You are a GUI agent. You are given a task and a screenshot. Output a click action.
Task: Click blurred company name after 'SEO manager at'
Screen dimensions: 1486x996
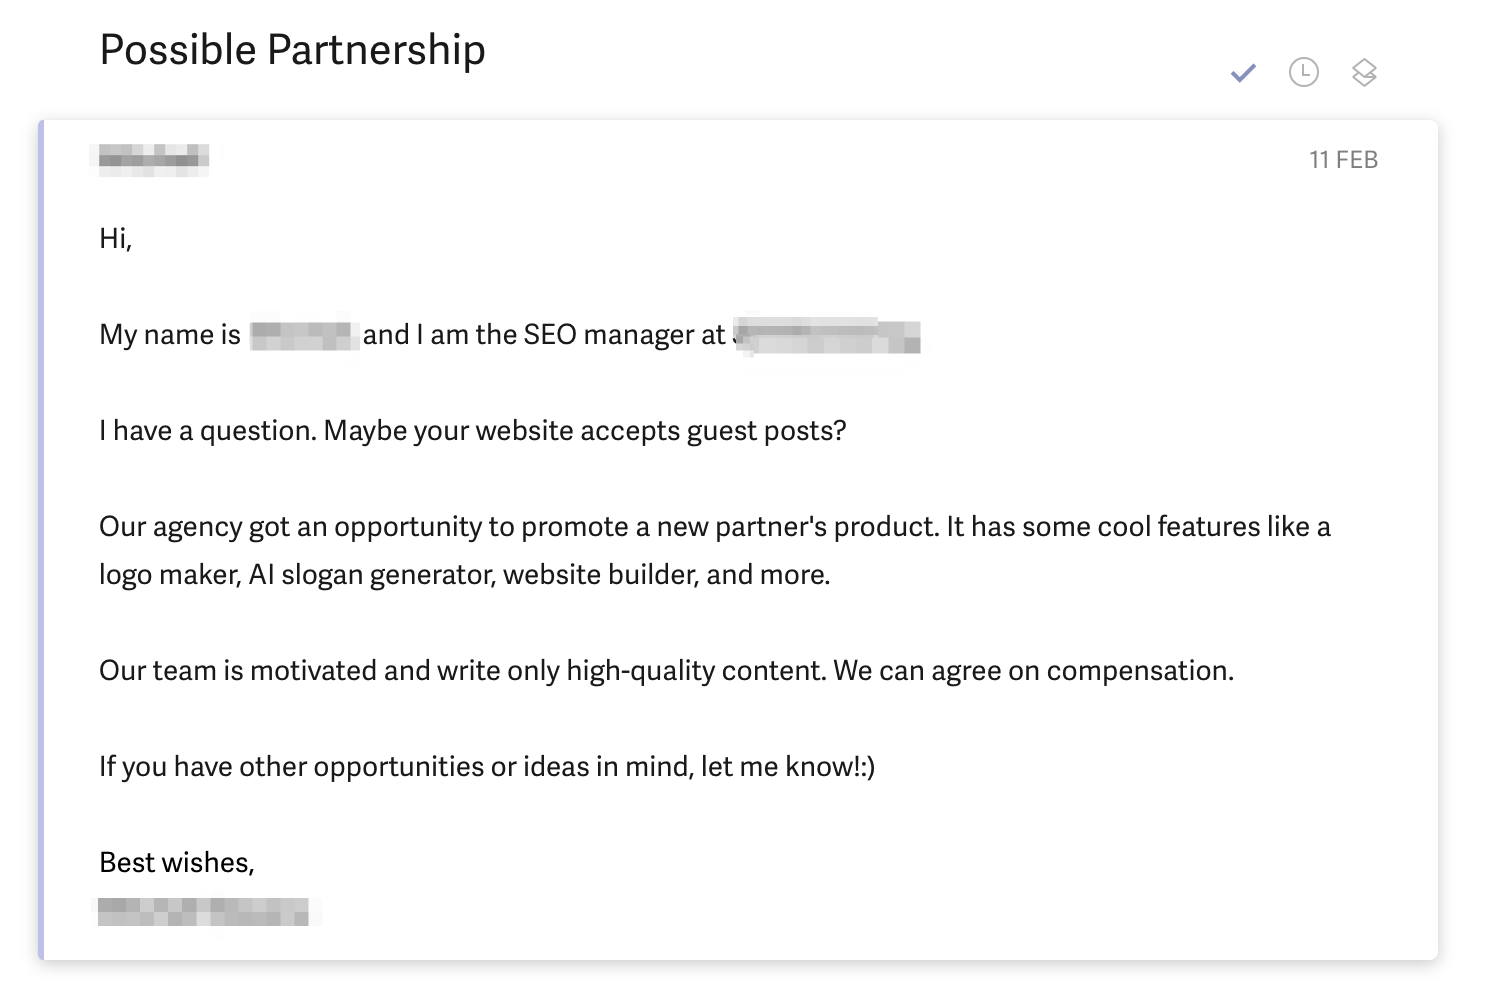coord(828,335)
